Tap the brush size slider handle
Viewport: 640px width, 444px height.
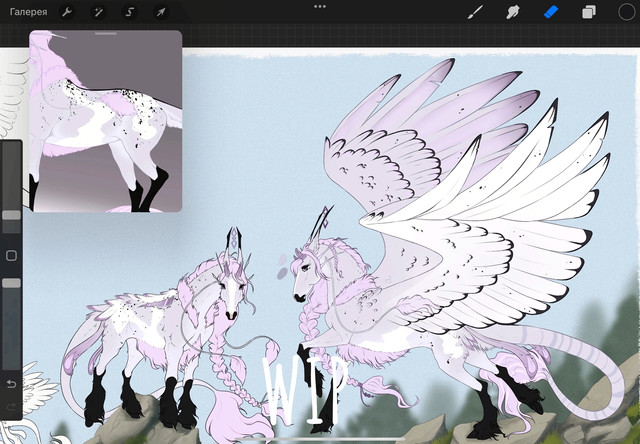[x=11, y=215]
